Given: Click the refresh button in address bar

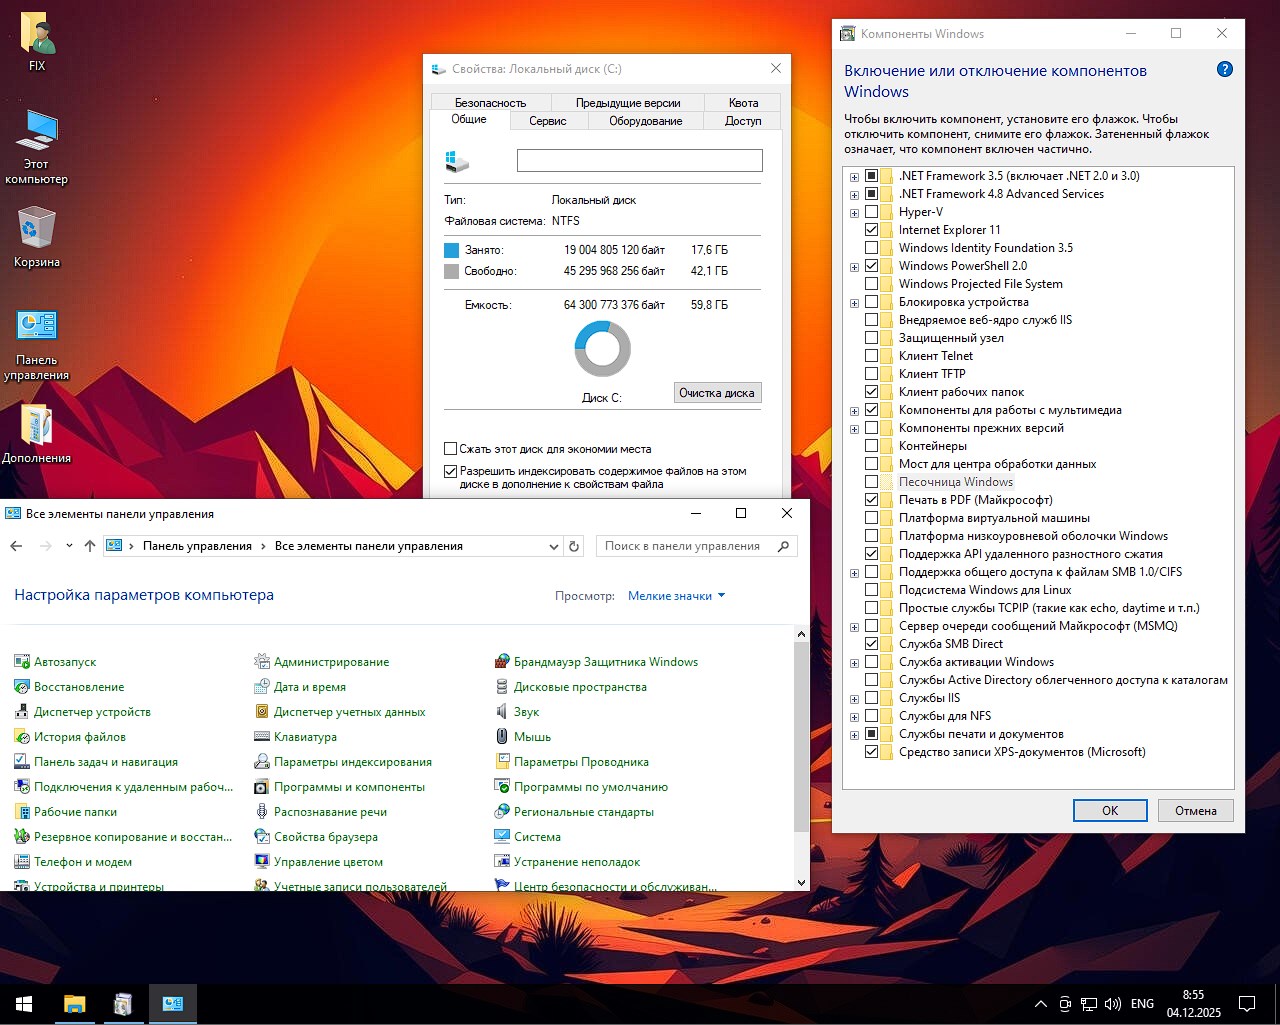Looking at the screenshot, I should [x=574, y=546].
